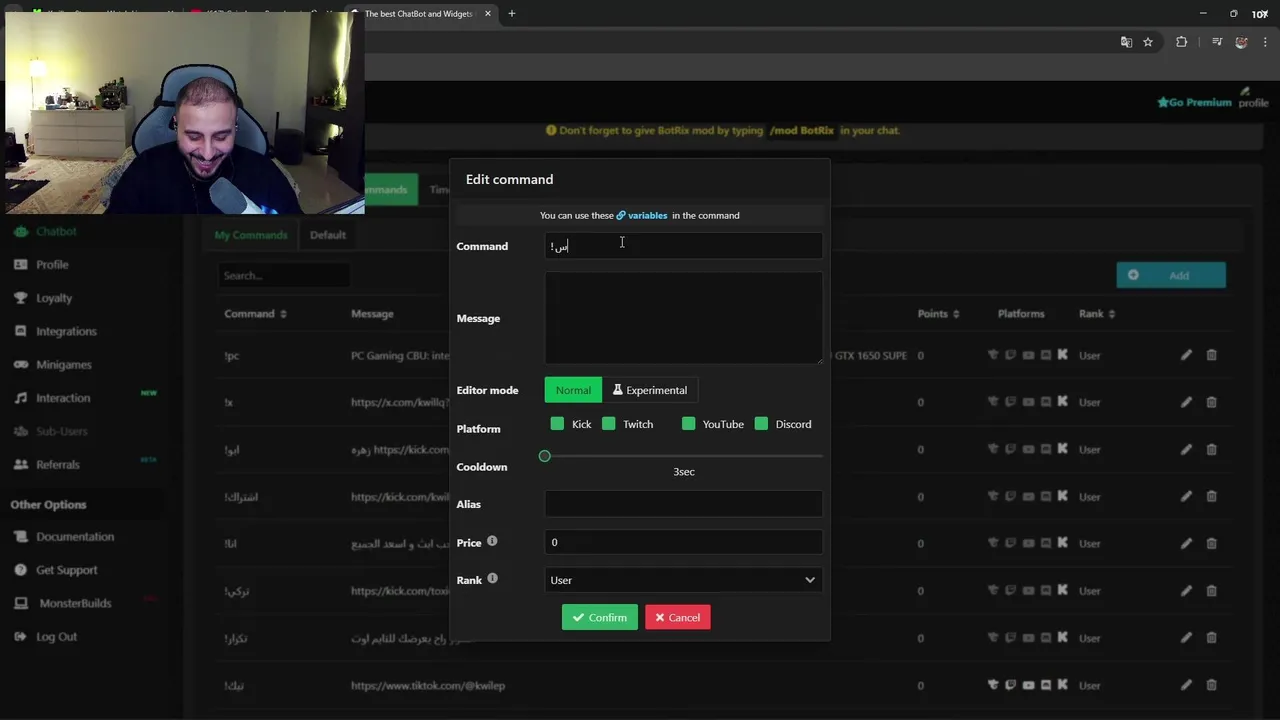Click trash icon for the !x command
This screenshot has height=720, width=1280.
[1211, 402]
